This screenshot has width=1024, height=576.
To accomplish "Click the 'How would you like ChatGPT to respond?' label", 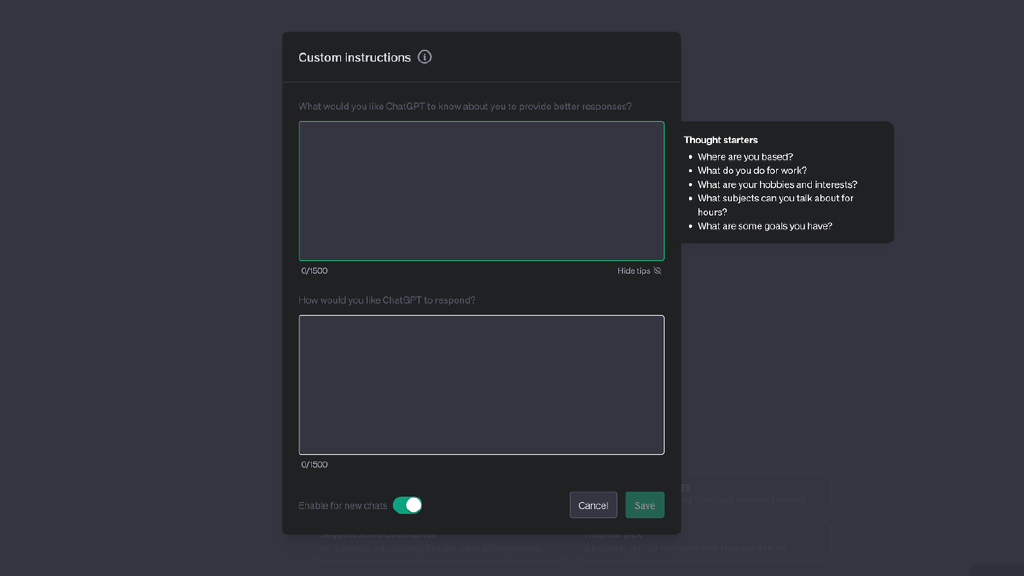I will point(386,300).
